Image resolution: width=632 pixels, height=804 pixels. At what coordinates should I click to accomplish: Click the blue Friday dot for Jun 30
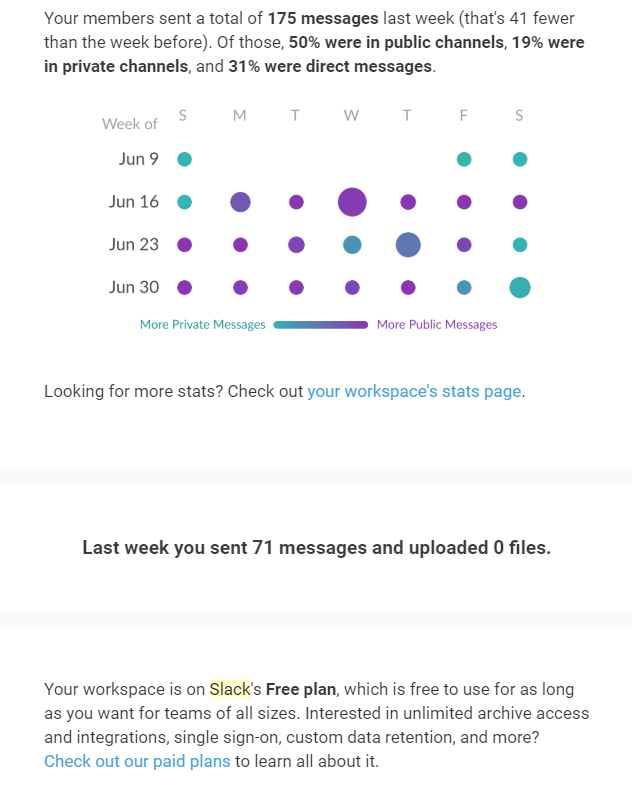[464, 287]
